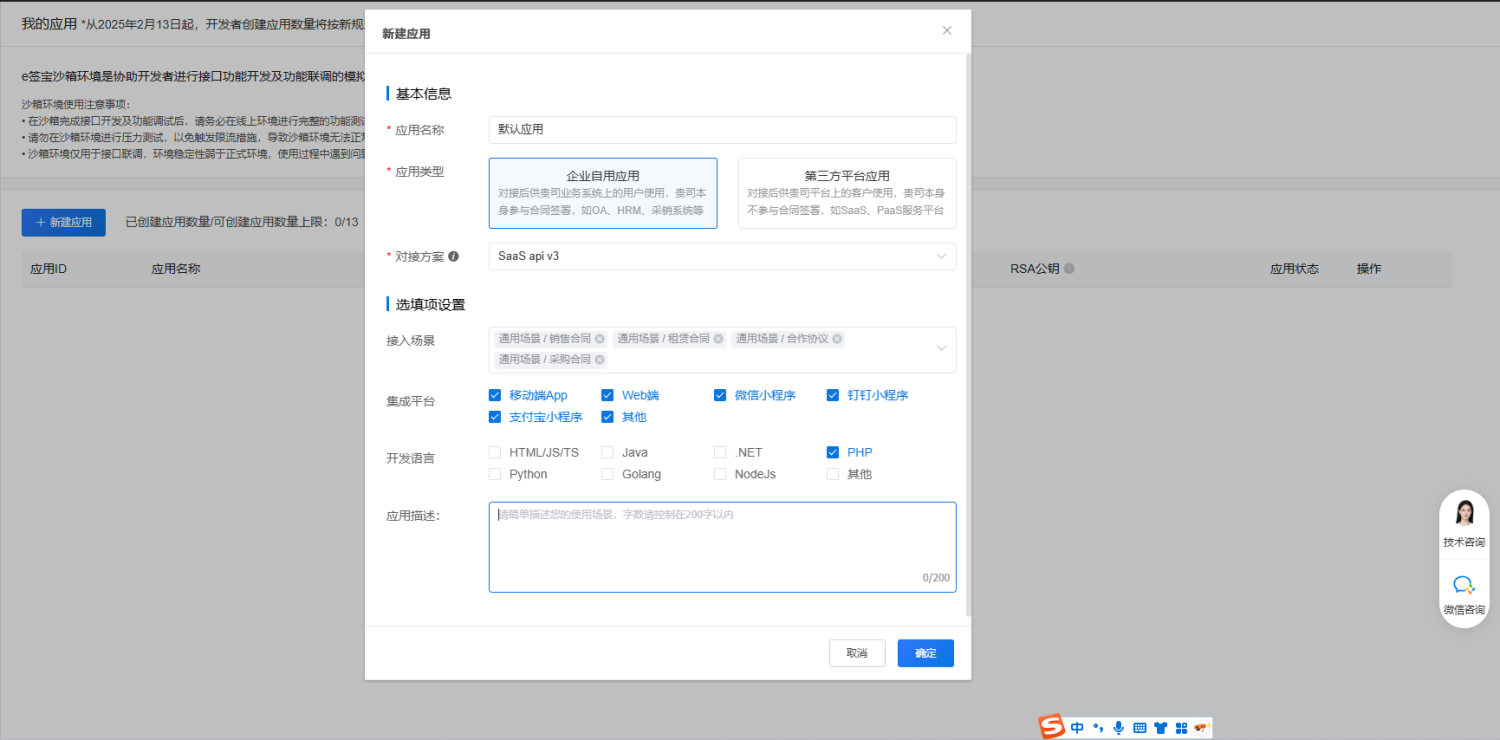Uncheck the PHP language checkbox
Screen dimensions: 1500x740
click(x=833, y=452)
